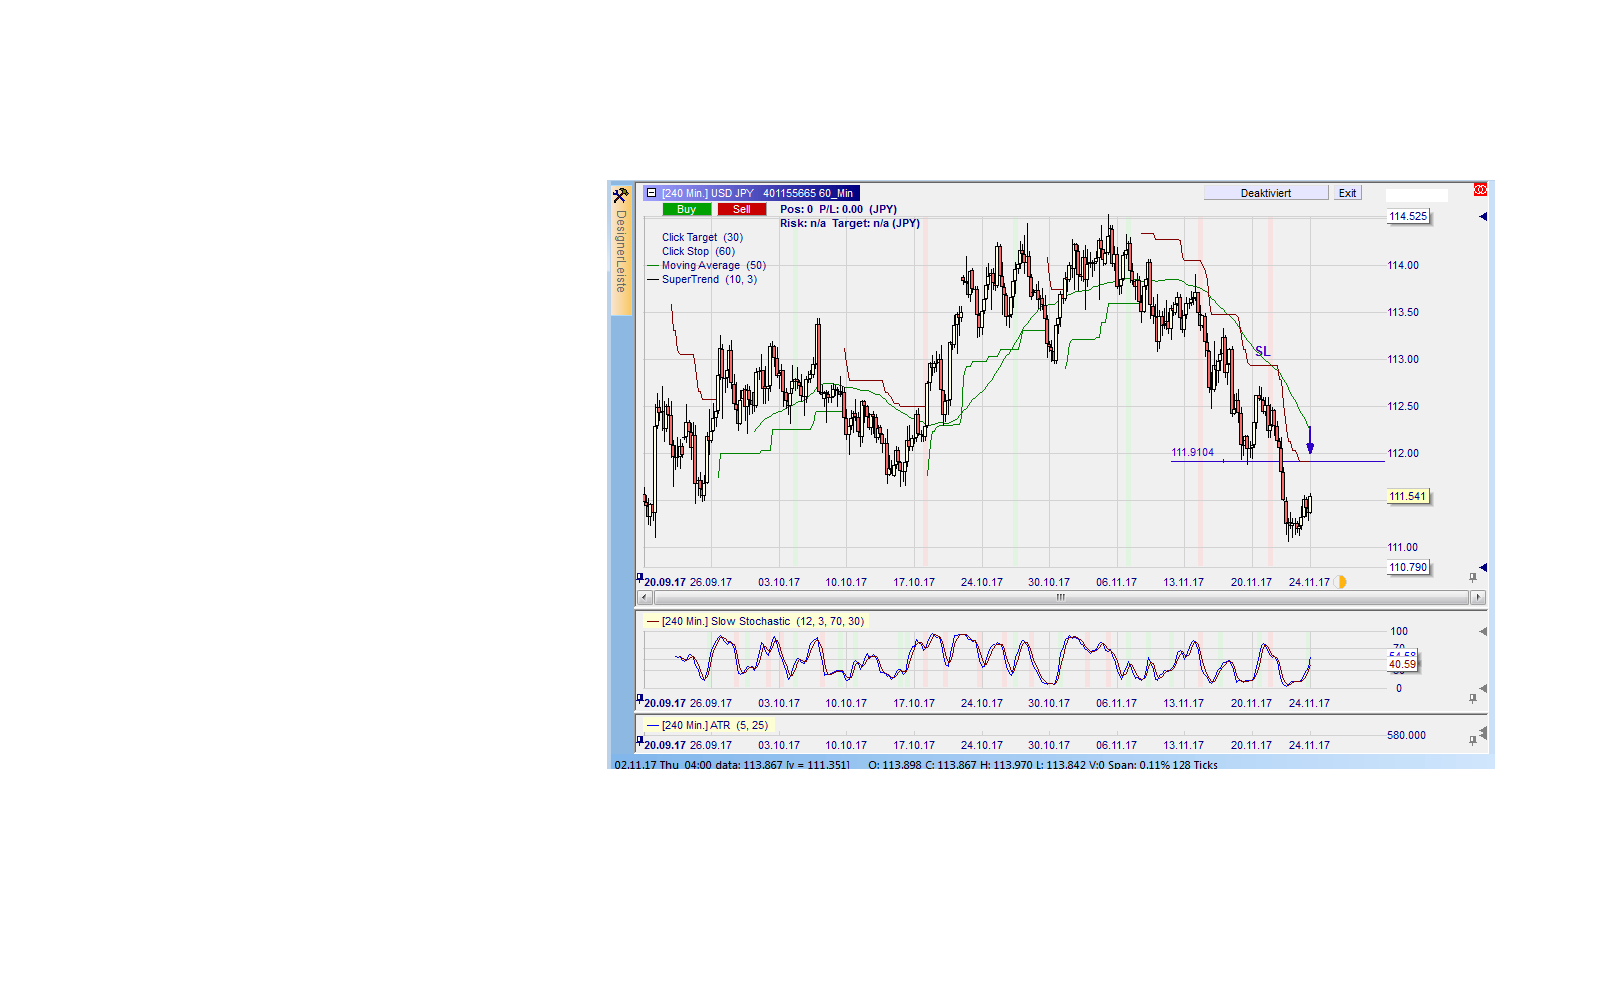This screenshot has width=1617, height=982.
Task: Click the orange circle icon beside the 24.11.17 date
Action: coord(1341,581)
